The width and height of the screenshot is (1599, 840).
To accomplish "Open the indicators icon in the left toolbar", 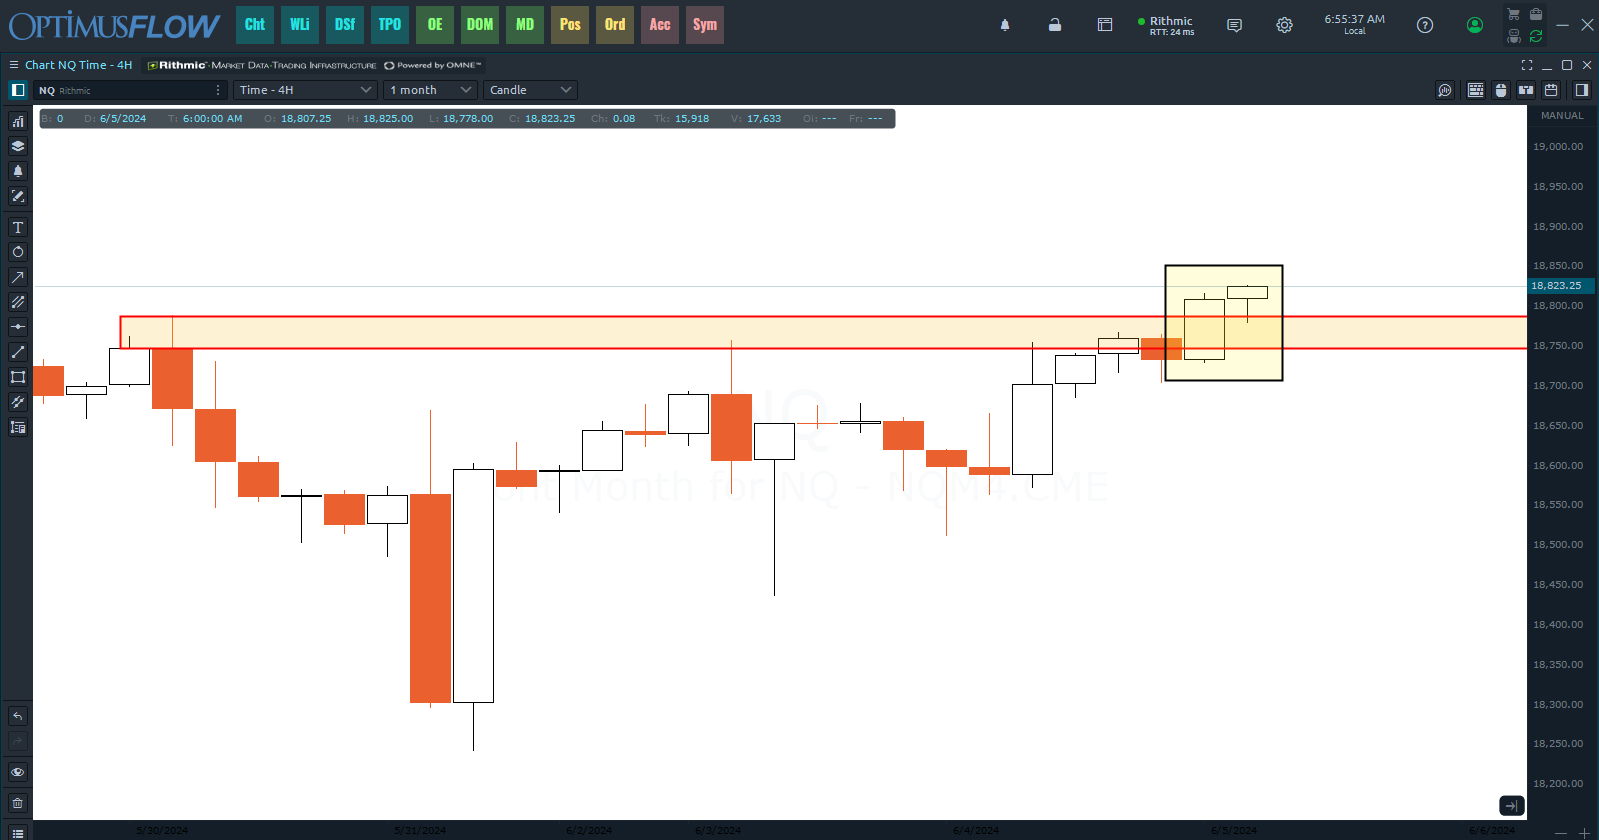I will point(17,121).
